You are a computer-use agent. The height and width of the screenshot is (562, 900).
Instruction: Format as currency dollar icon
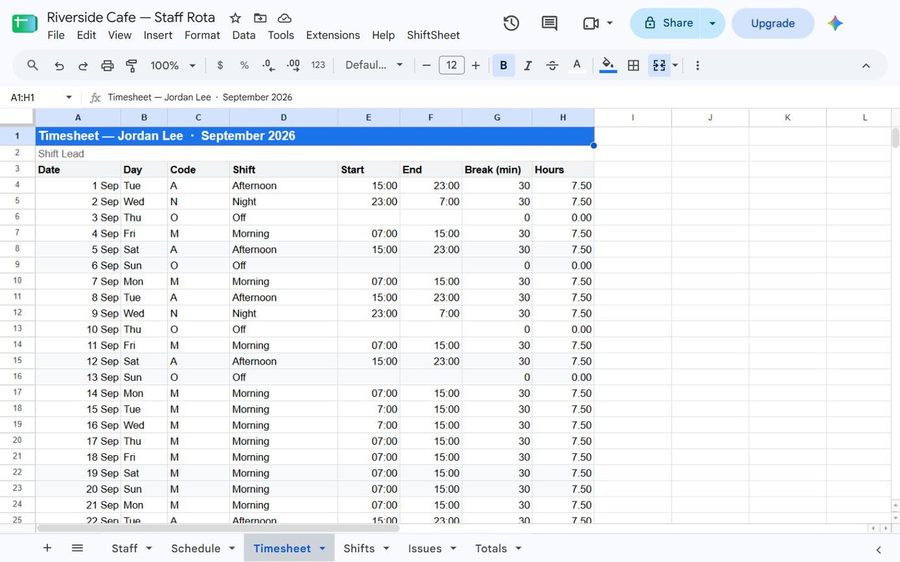click(x=220, y=65)
